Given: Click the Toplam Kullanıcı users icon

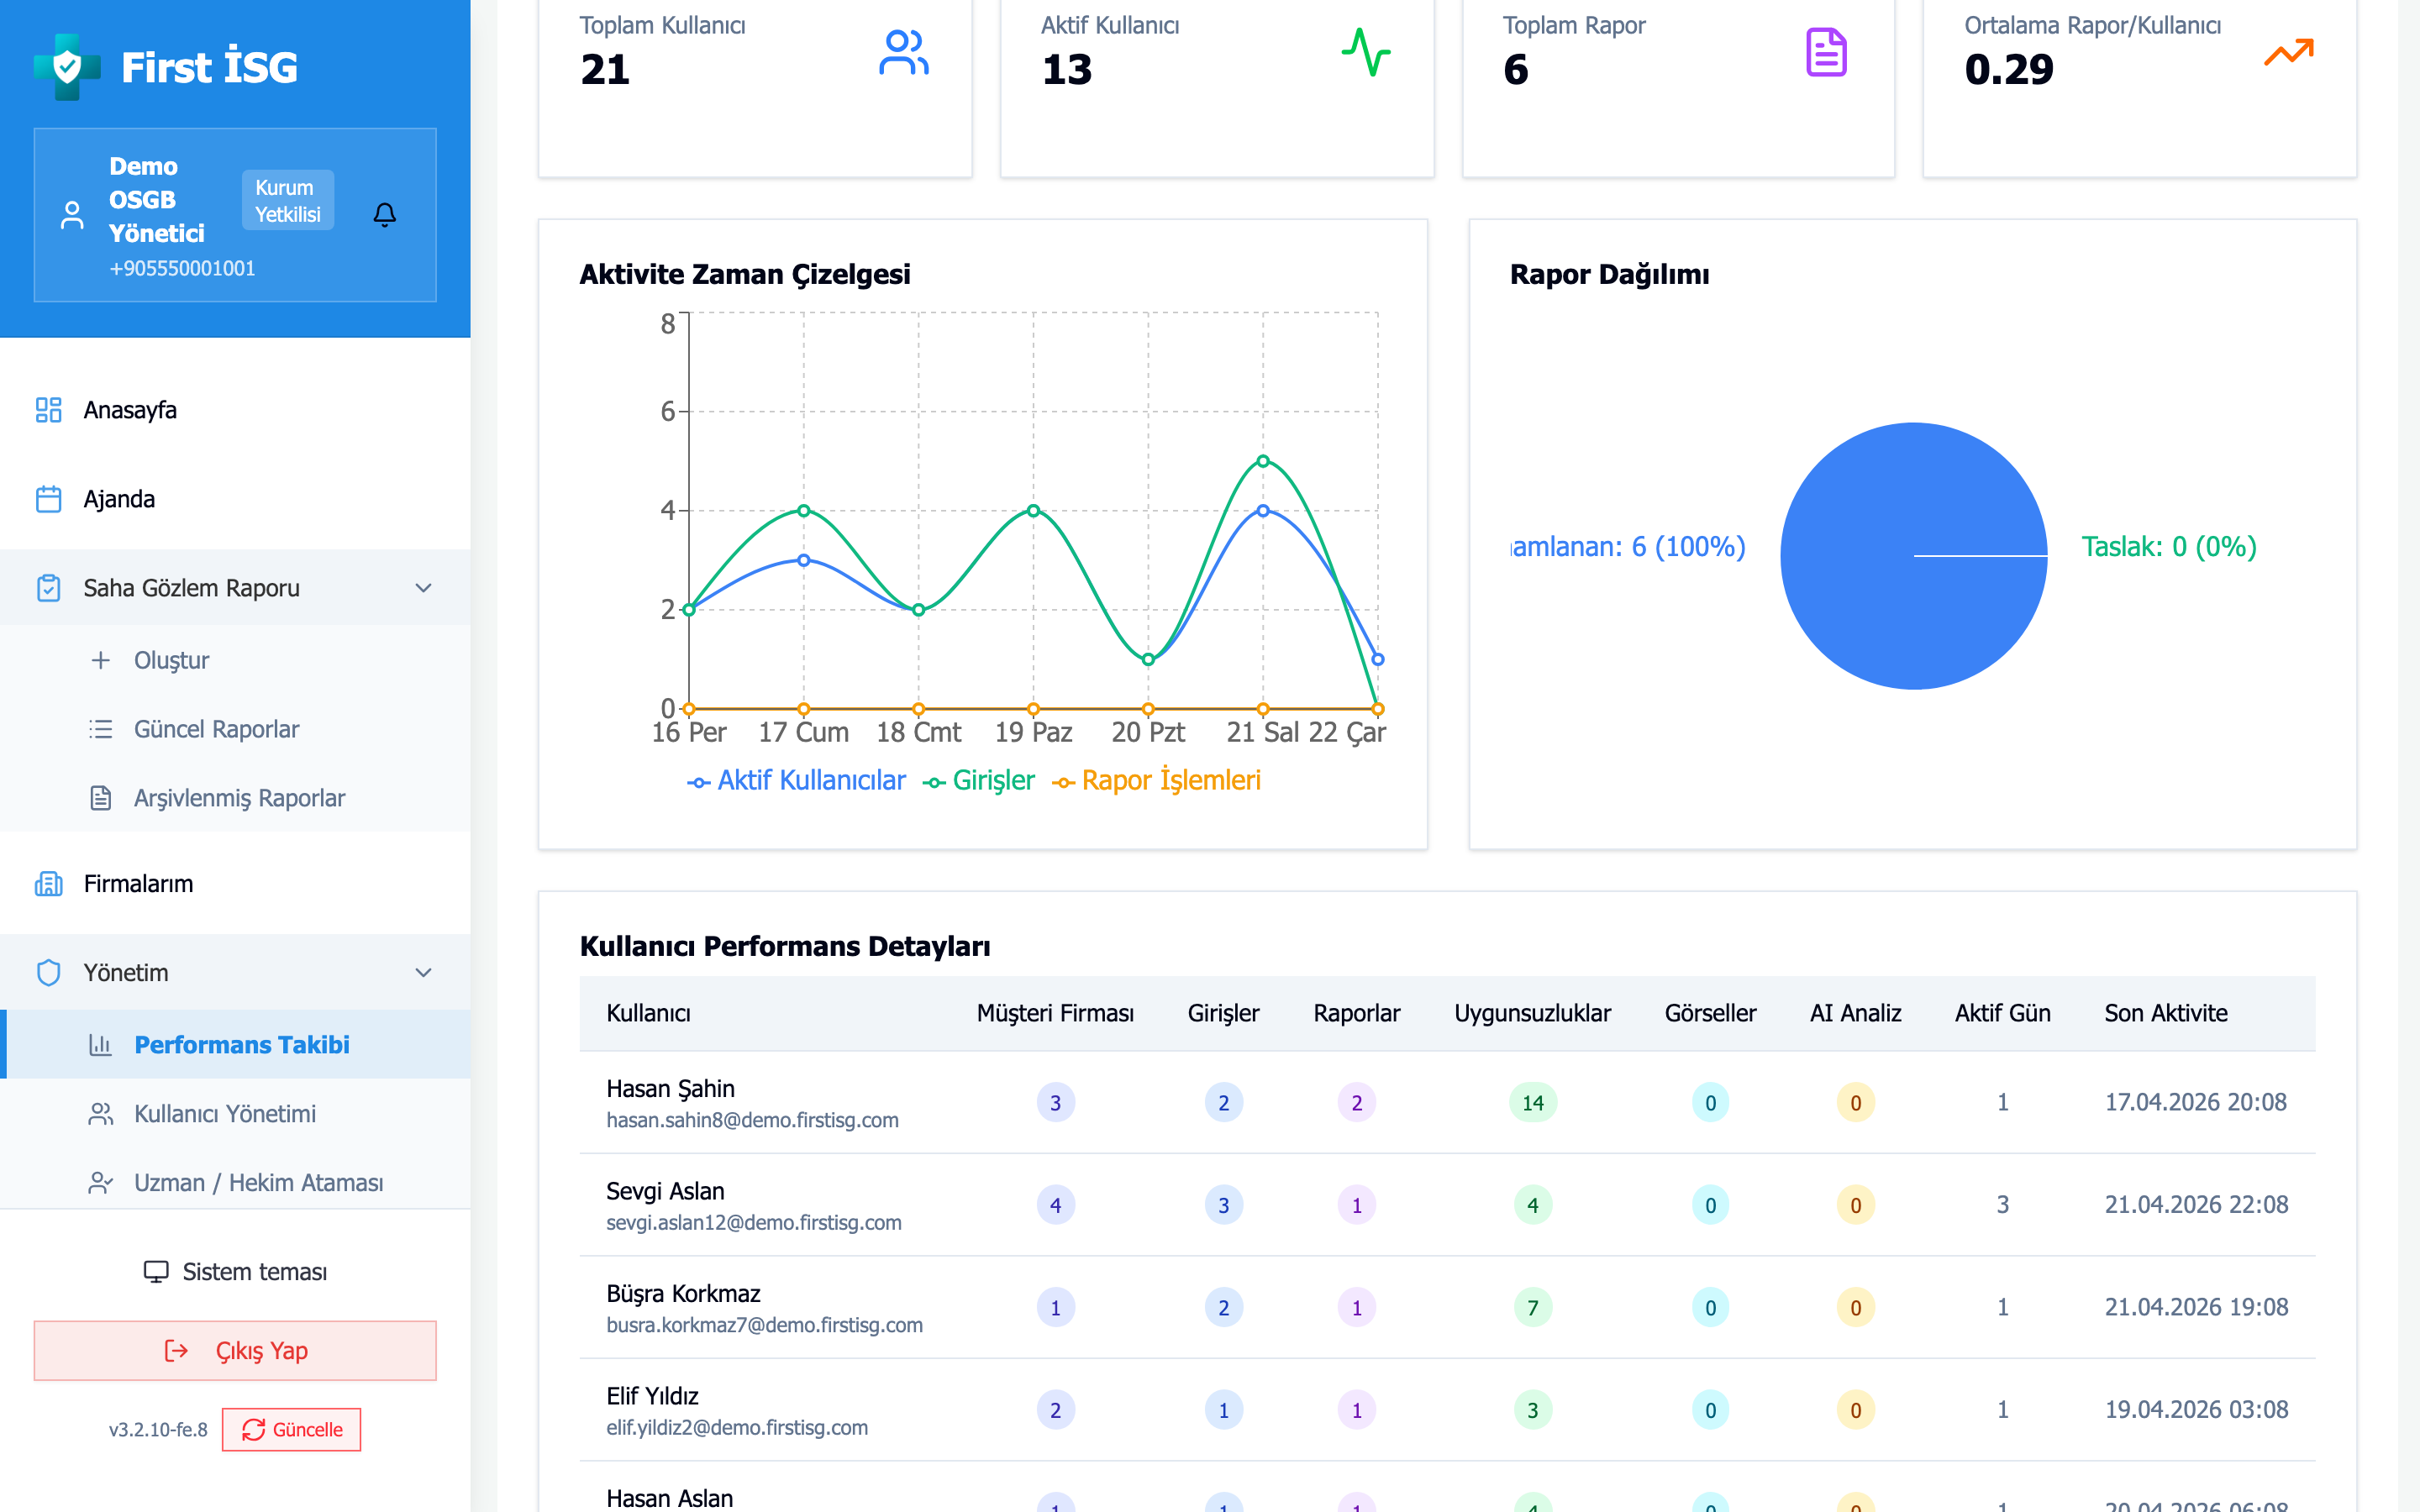Looking at the screenshot, I should (903, 52).
